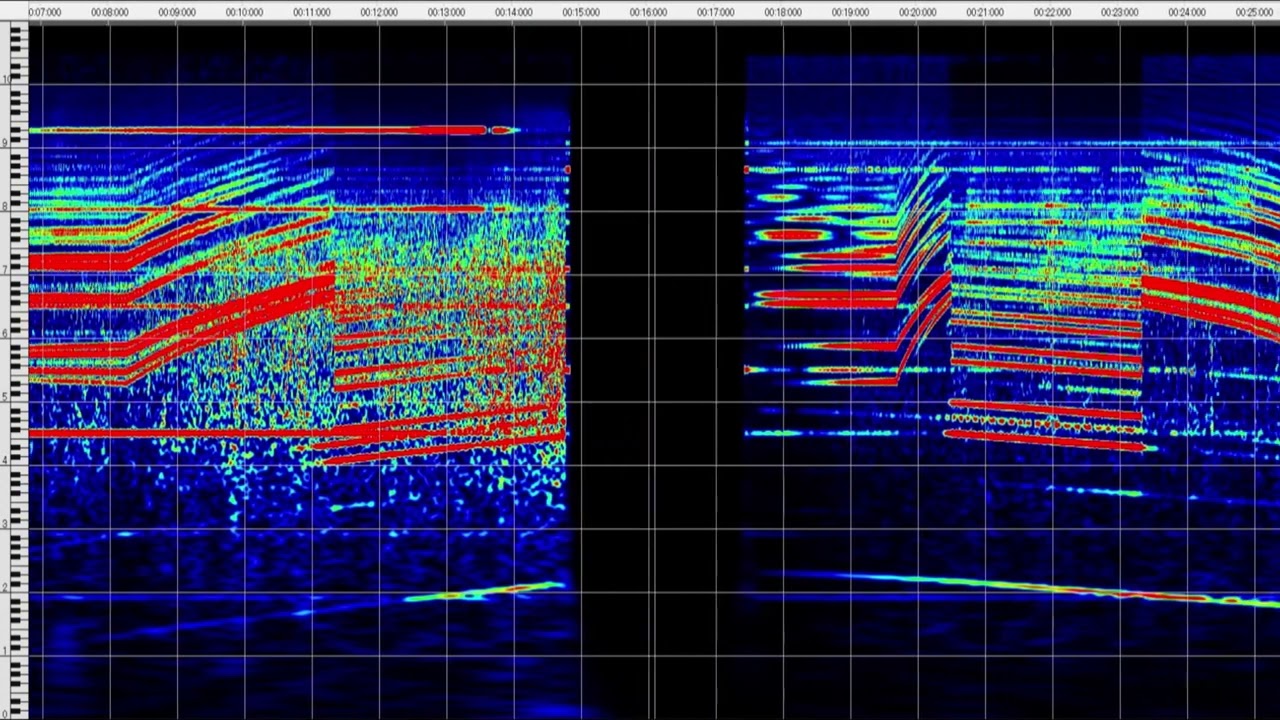Screen dimensions: 1280x720
Task: Select the 00:16:000 time ruler marker
Action: click(x=648, y=12)
